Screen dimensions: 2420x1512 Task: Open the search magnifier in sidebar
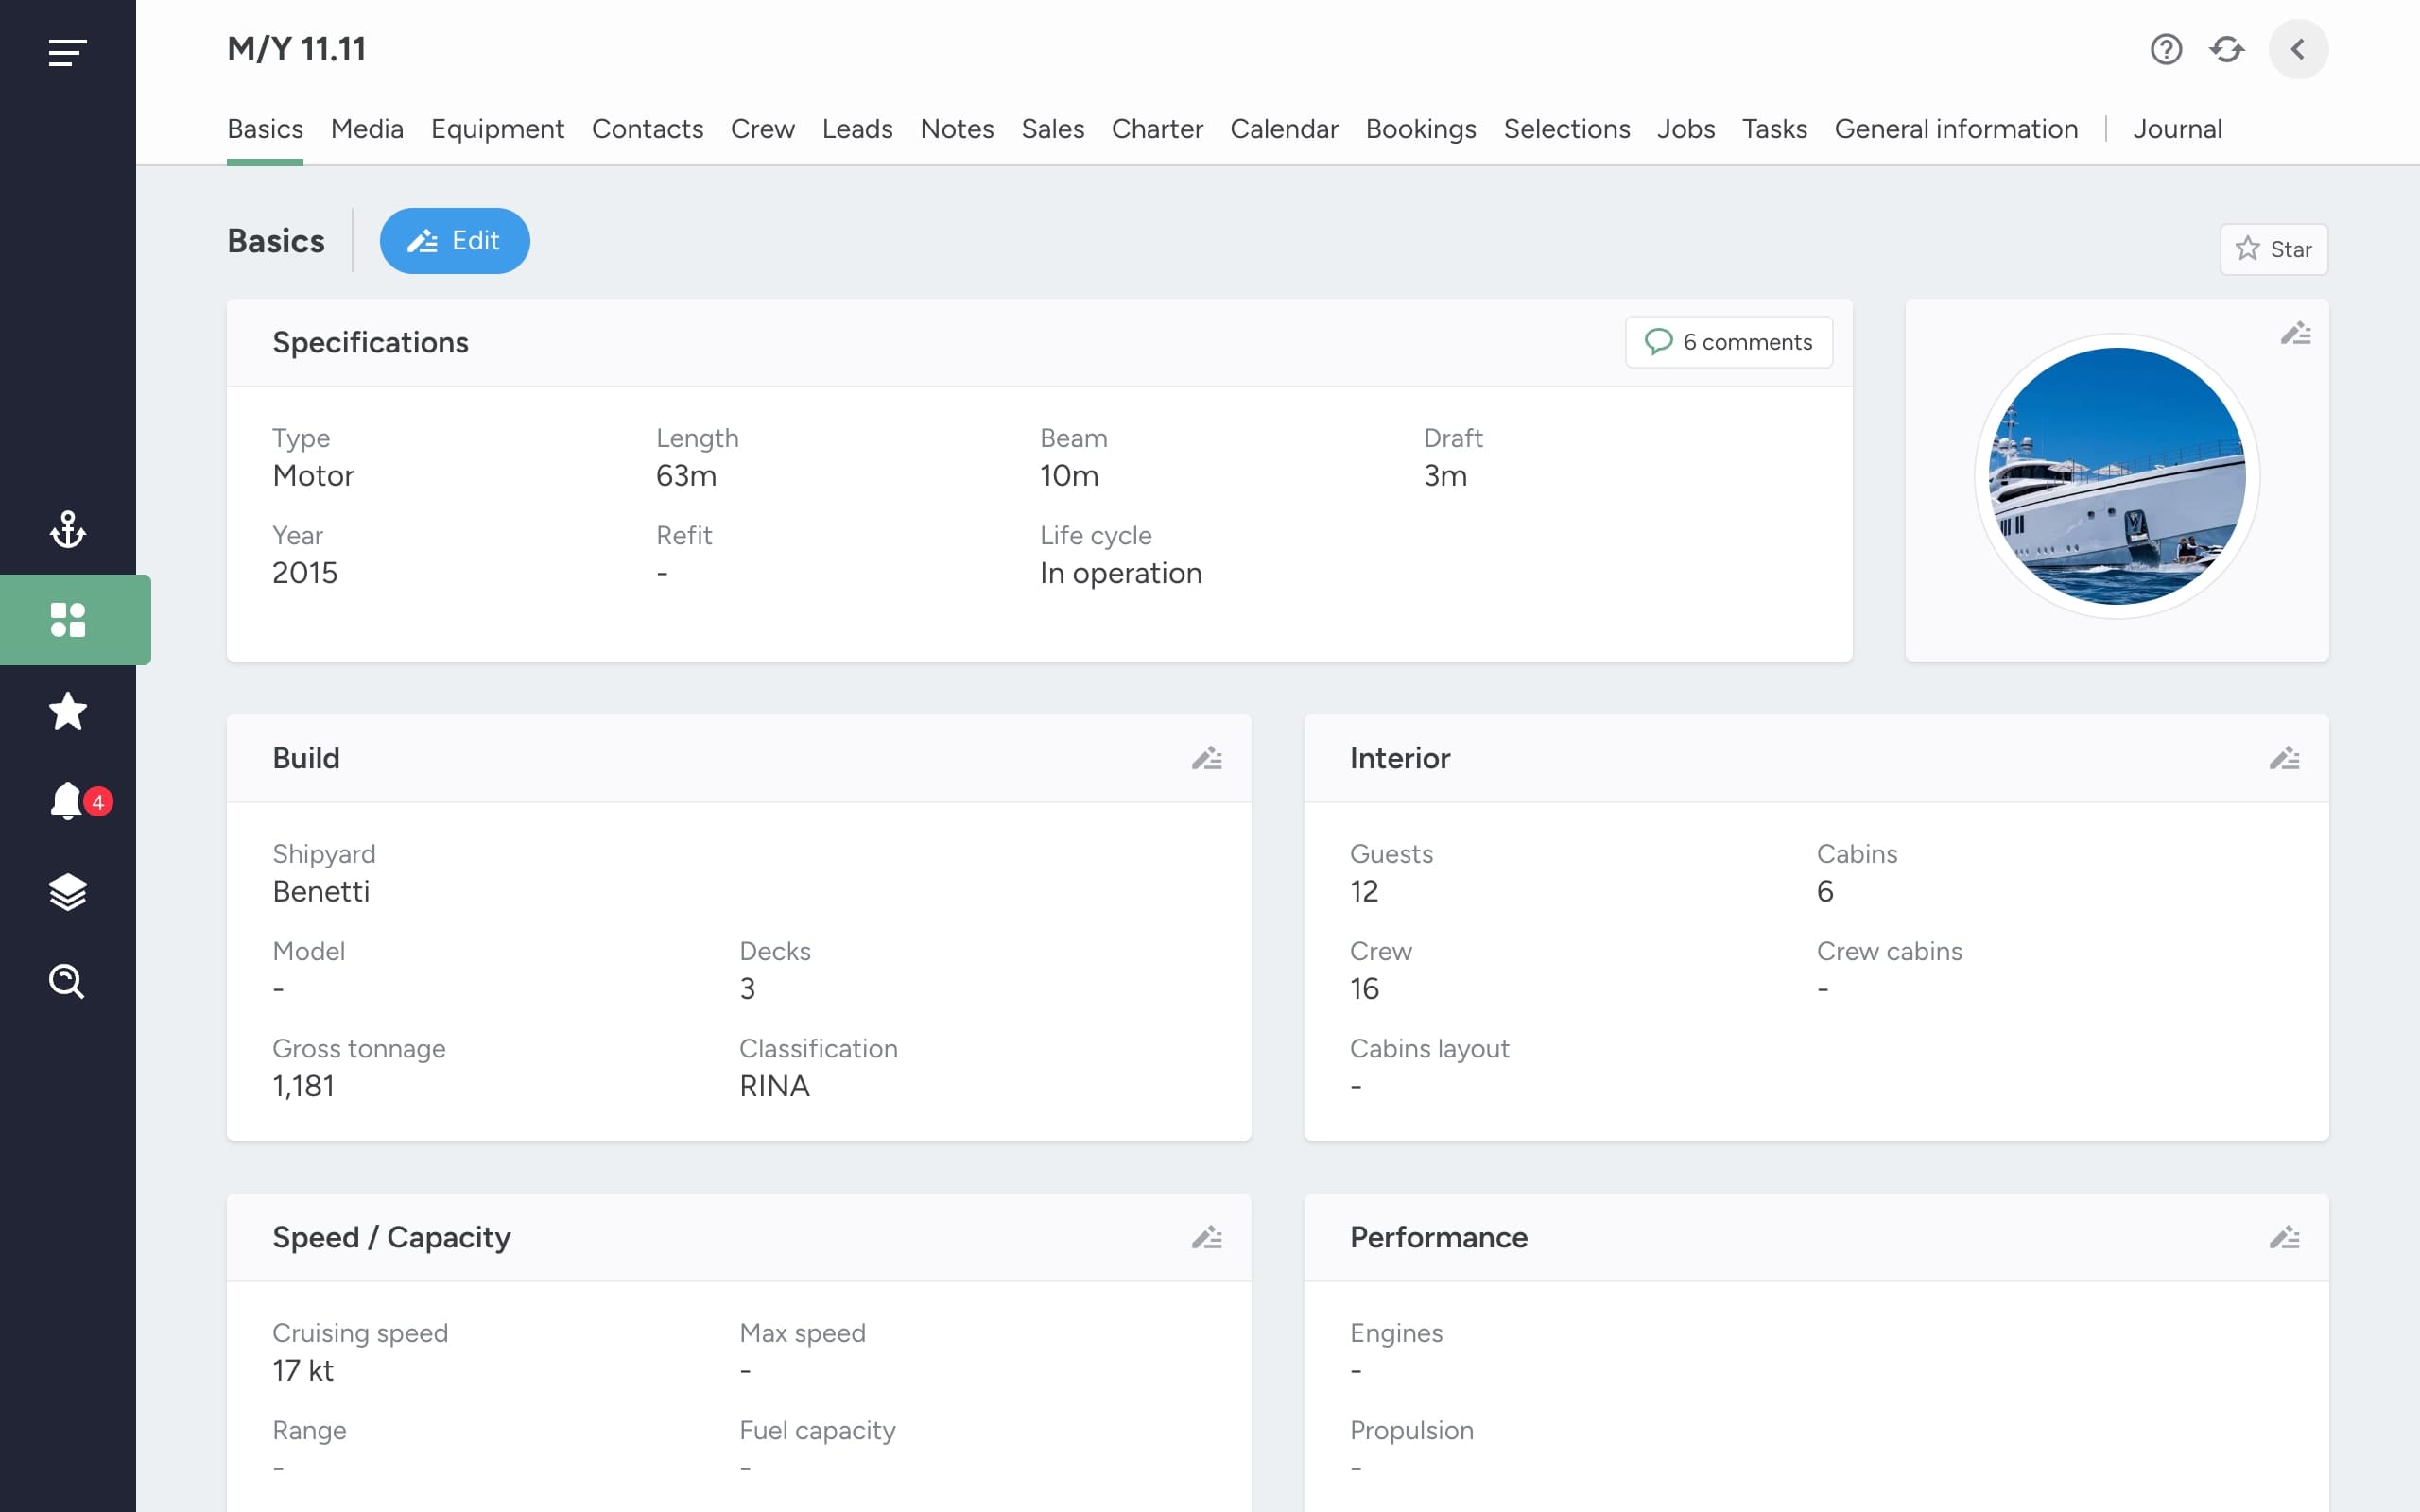[67, 982]
